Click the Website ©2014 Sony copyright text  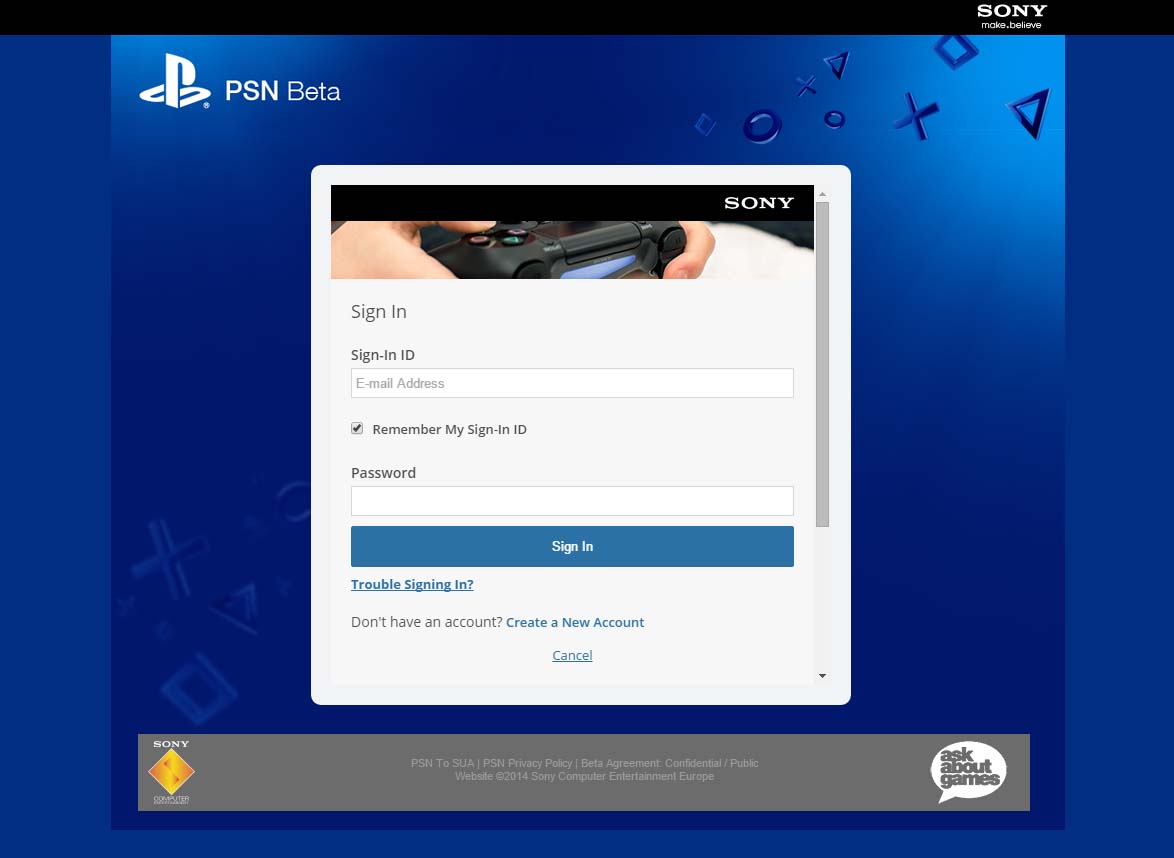pyautogui.click(x=584, y=776)
